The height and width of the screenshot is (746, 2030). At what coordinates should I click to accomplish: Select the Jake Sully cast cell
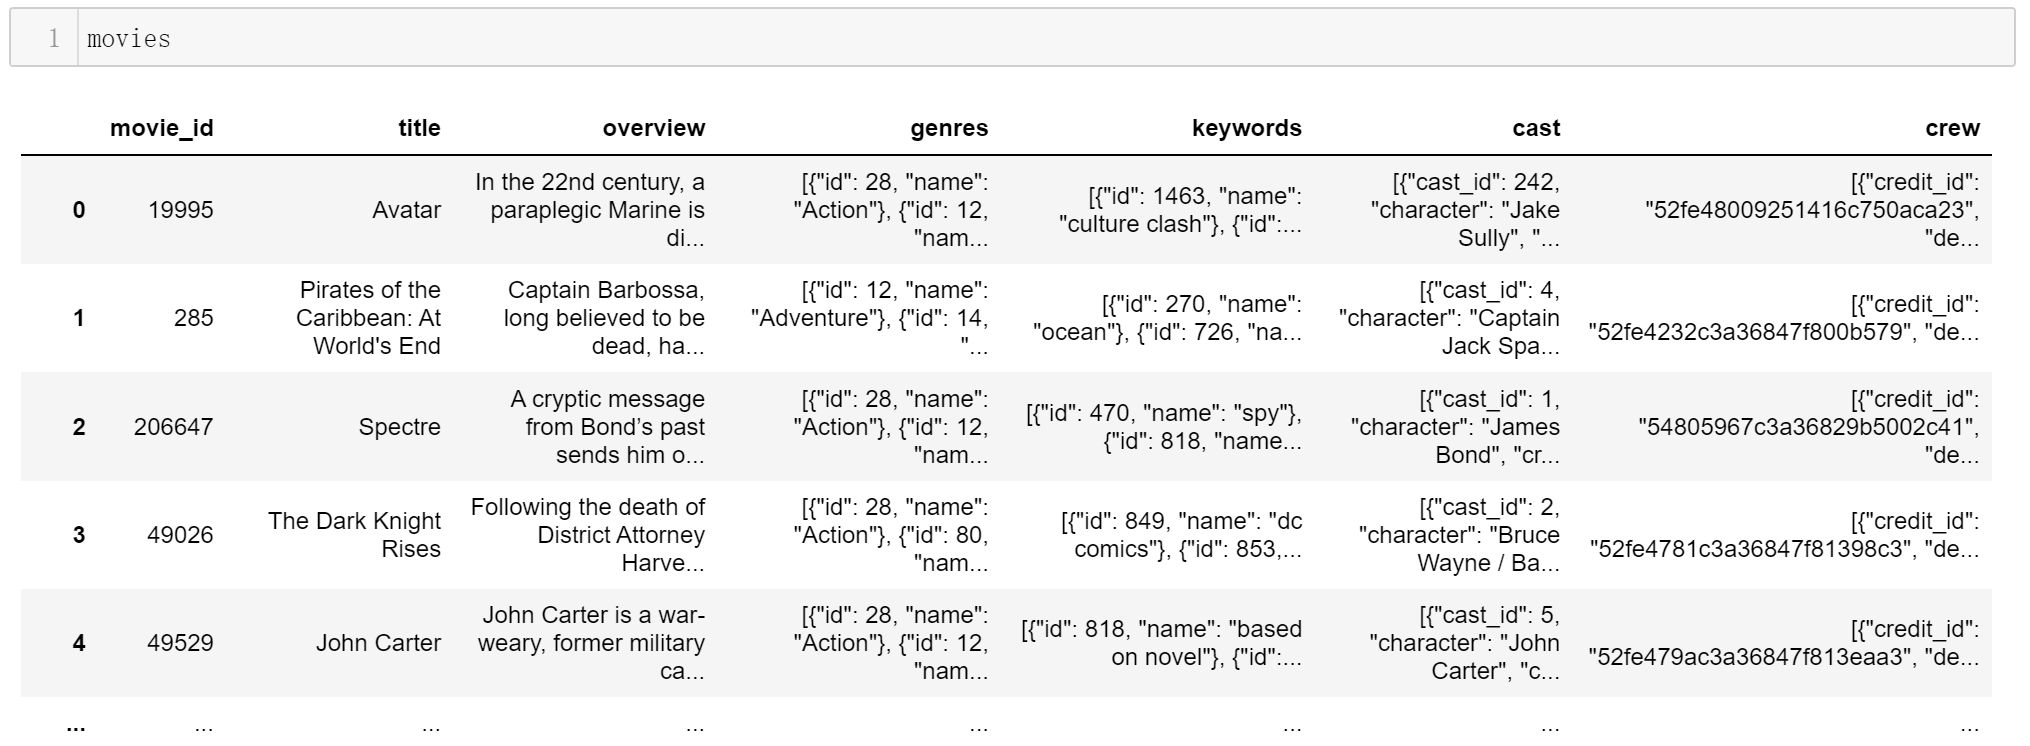(1465, 210)
